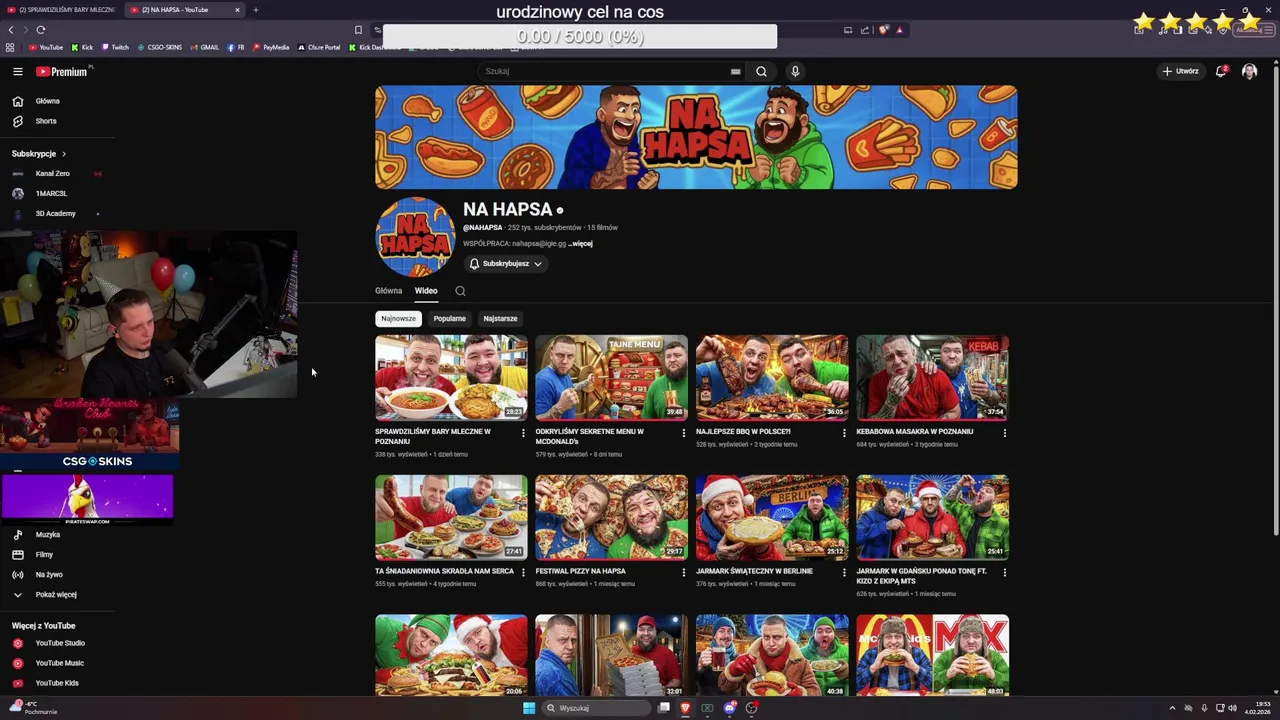Expand channel description via ...więcej
1280x720 pixels.
click(581, 243)
